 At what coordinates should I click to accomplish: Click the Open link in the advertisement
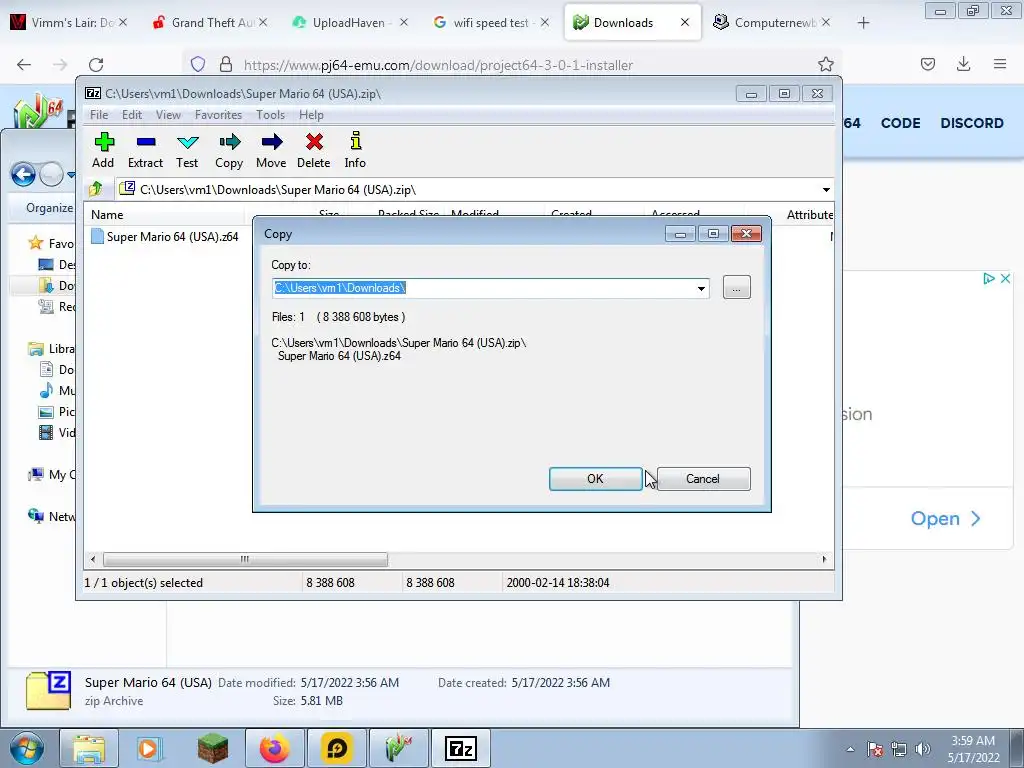(945, 519)
